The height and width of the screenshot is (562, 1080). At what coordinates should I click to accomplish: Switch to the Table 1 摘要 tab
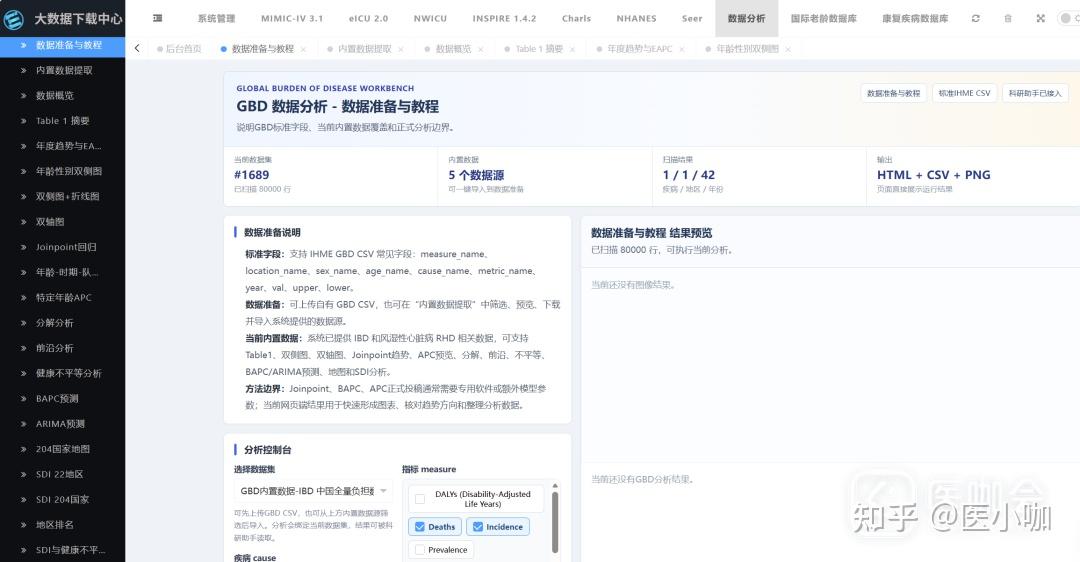[x=534, y=49]
